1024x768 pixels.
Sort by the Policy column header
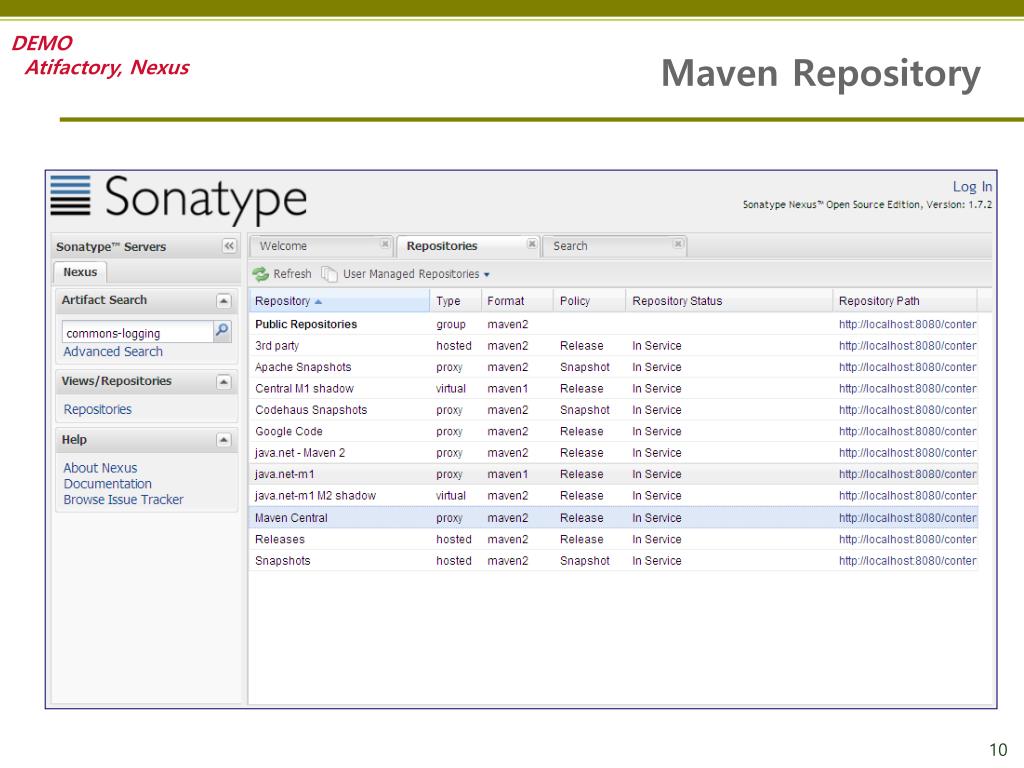589,301
